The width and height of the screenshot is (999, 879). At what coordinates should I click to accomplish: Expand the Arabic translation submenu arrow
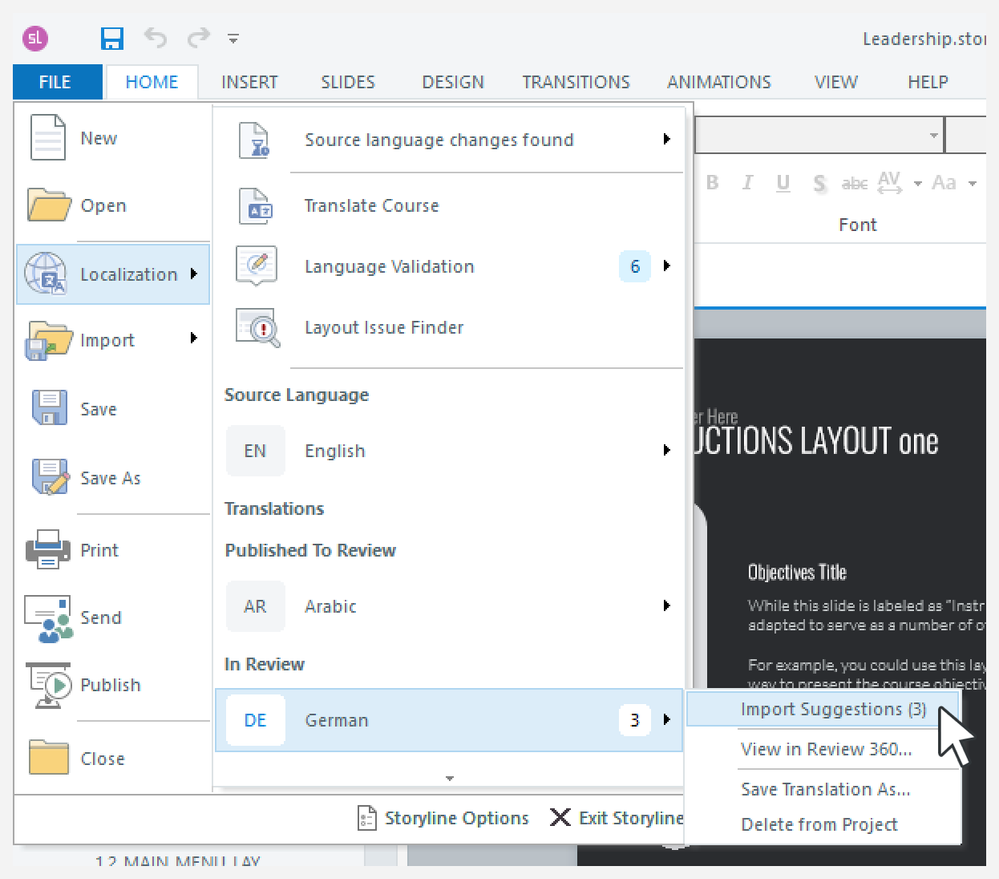666,606
